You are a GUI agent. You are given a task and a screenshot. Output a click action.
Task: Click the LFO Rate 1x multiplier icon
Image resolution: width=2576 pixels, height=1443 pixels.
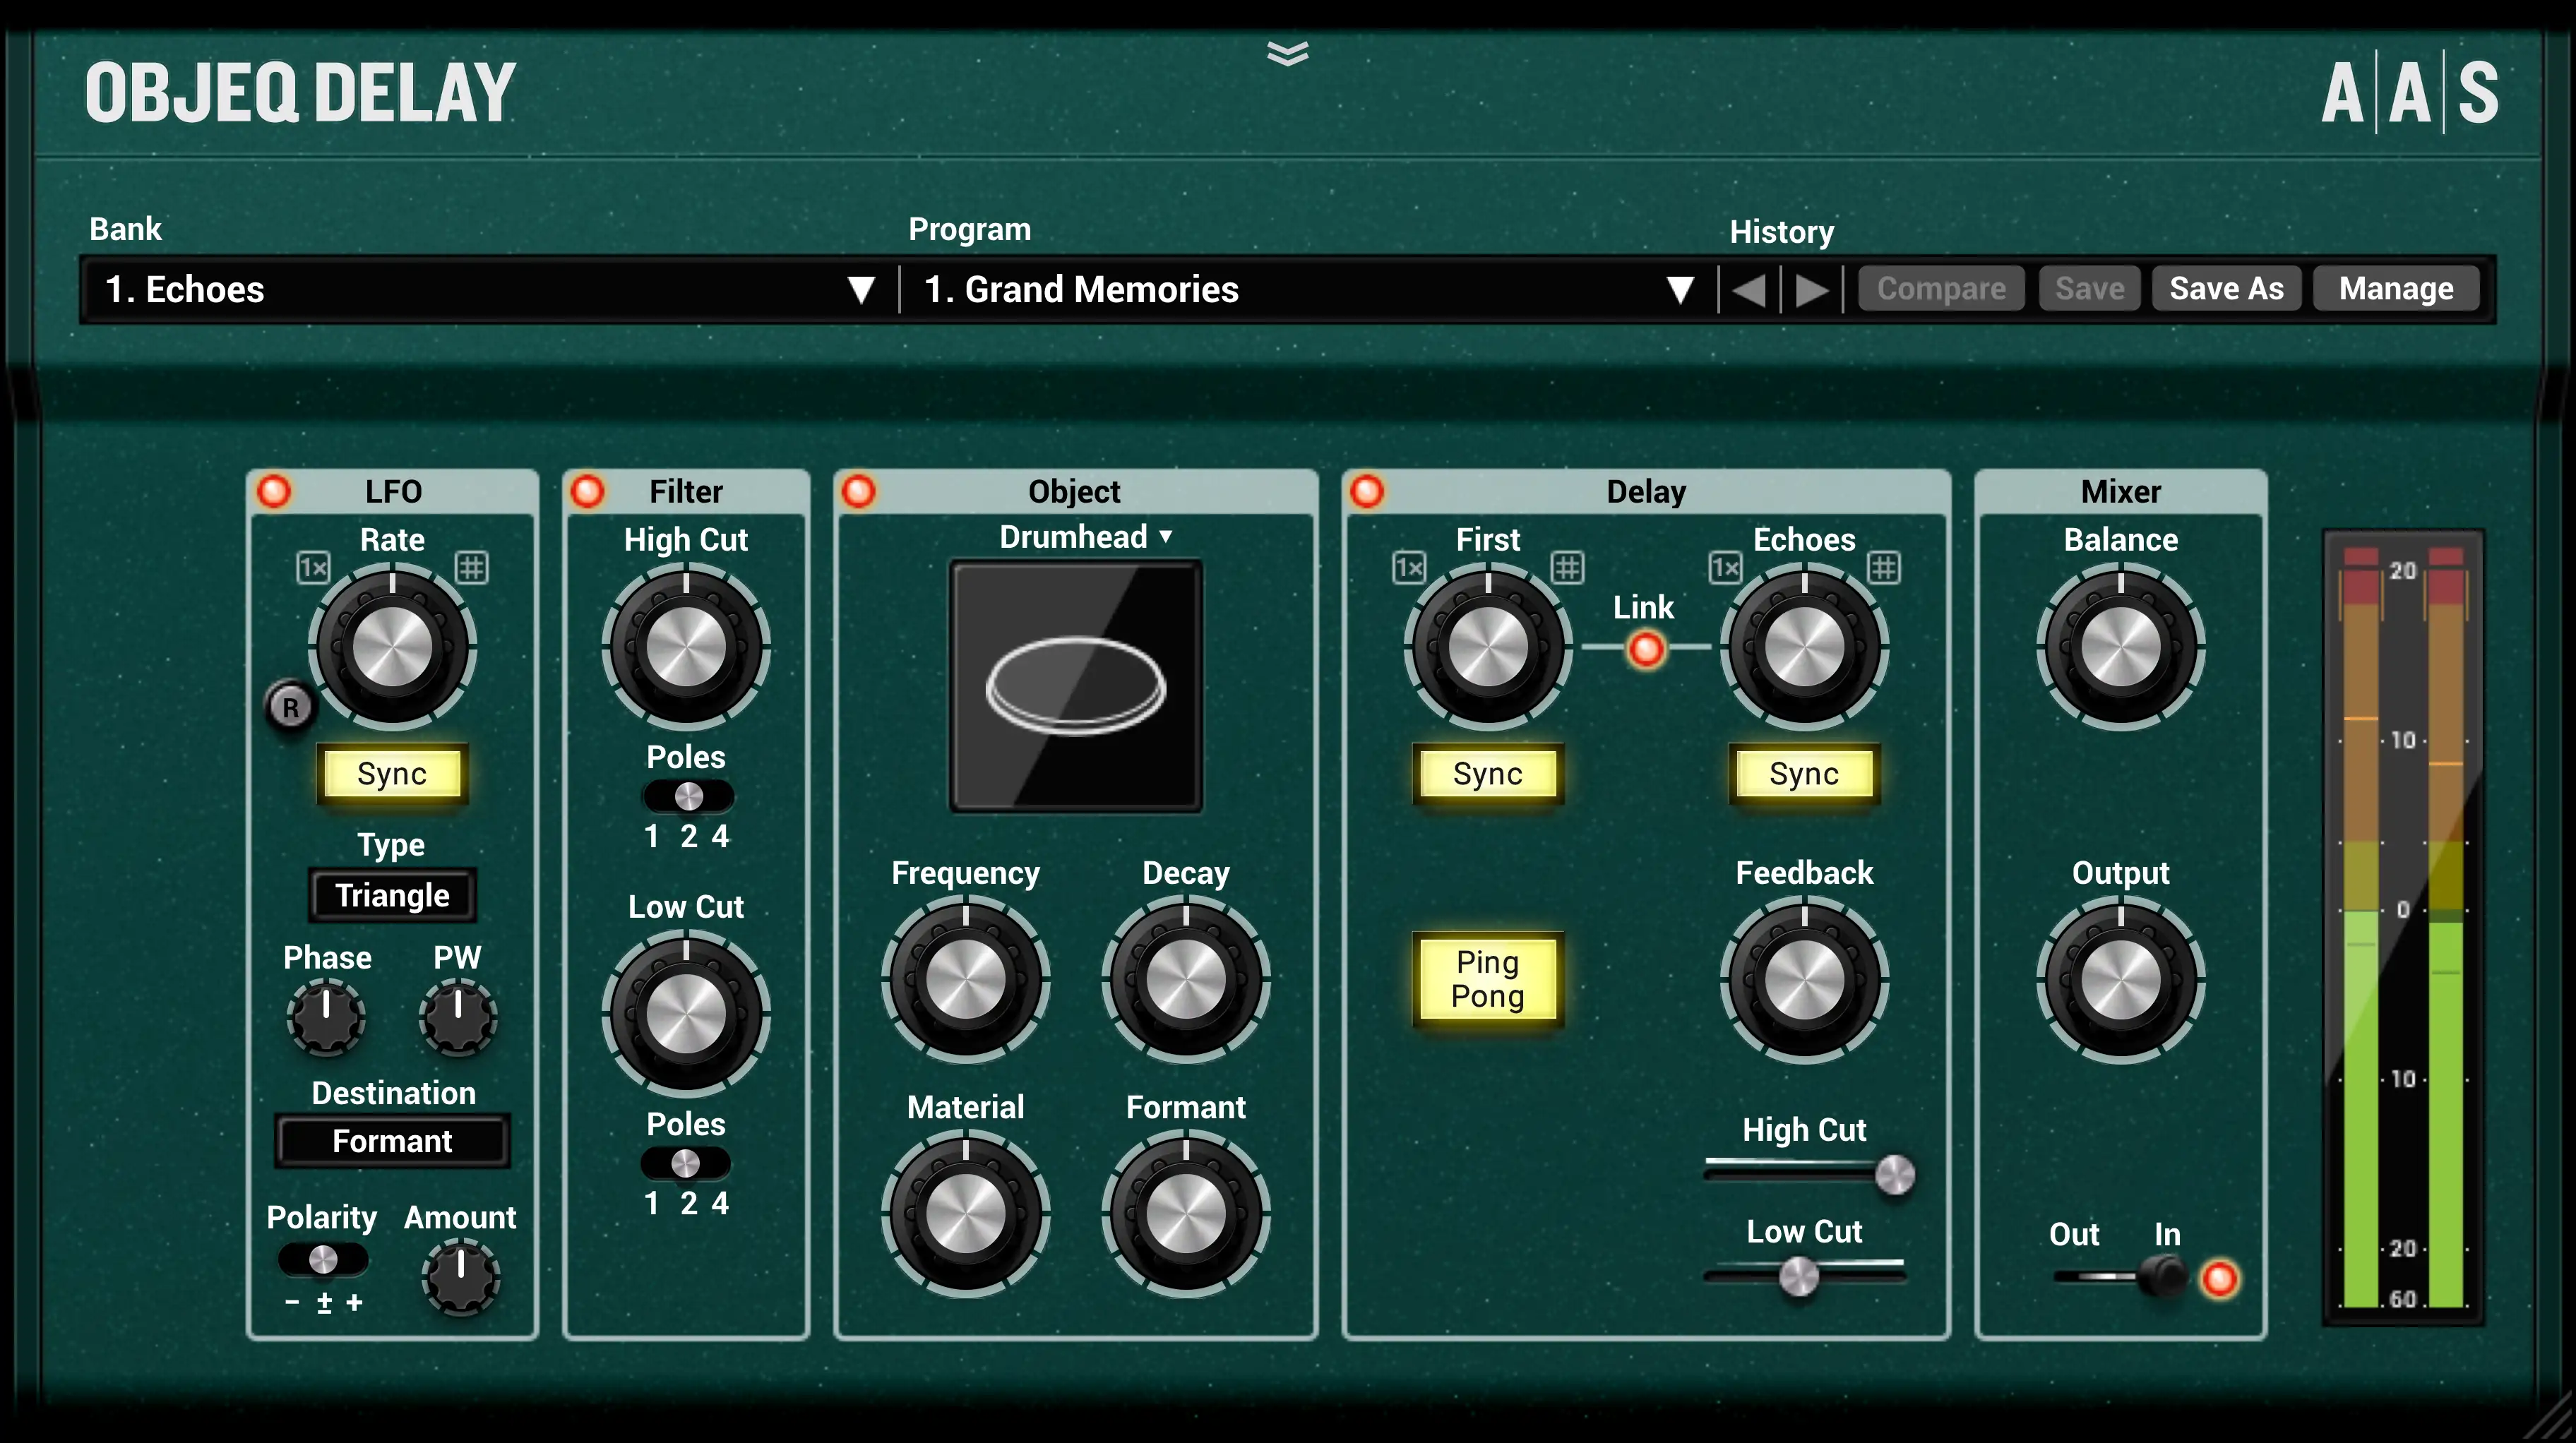(313, 568)
